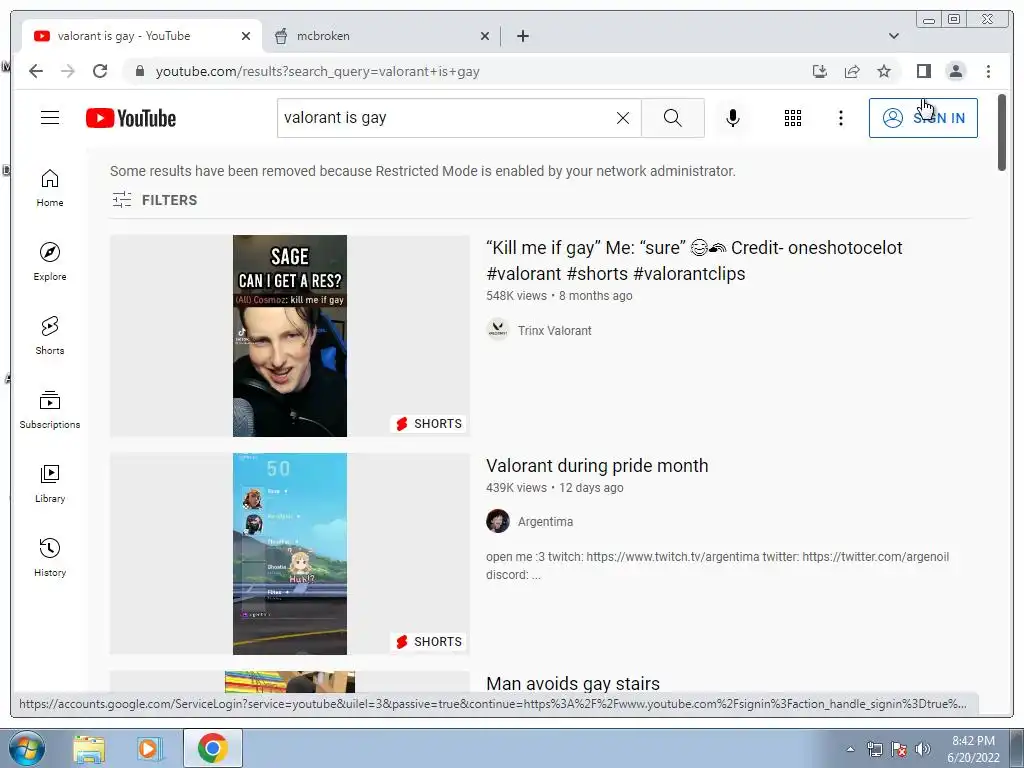
Task: Visit the Trinx Valorant channel name
Action: [x=554, y=330]
